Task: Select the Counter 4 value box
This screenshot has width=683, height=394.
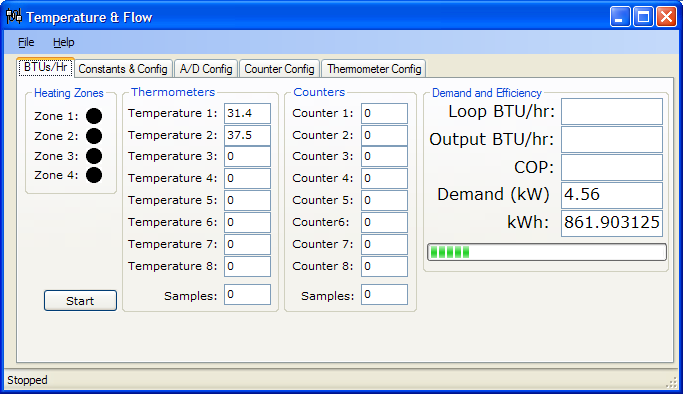Action: tap(384, 178)
